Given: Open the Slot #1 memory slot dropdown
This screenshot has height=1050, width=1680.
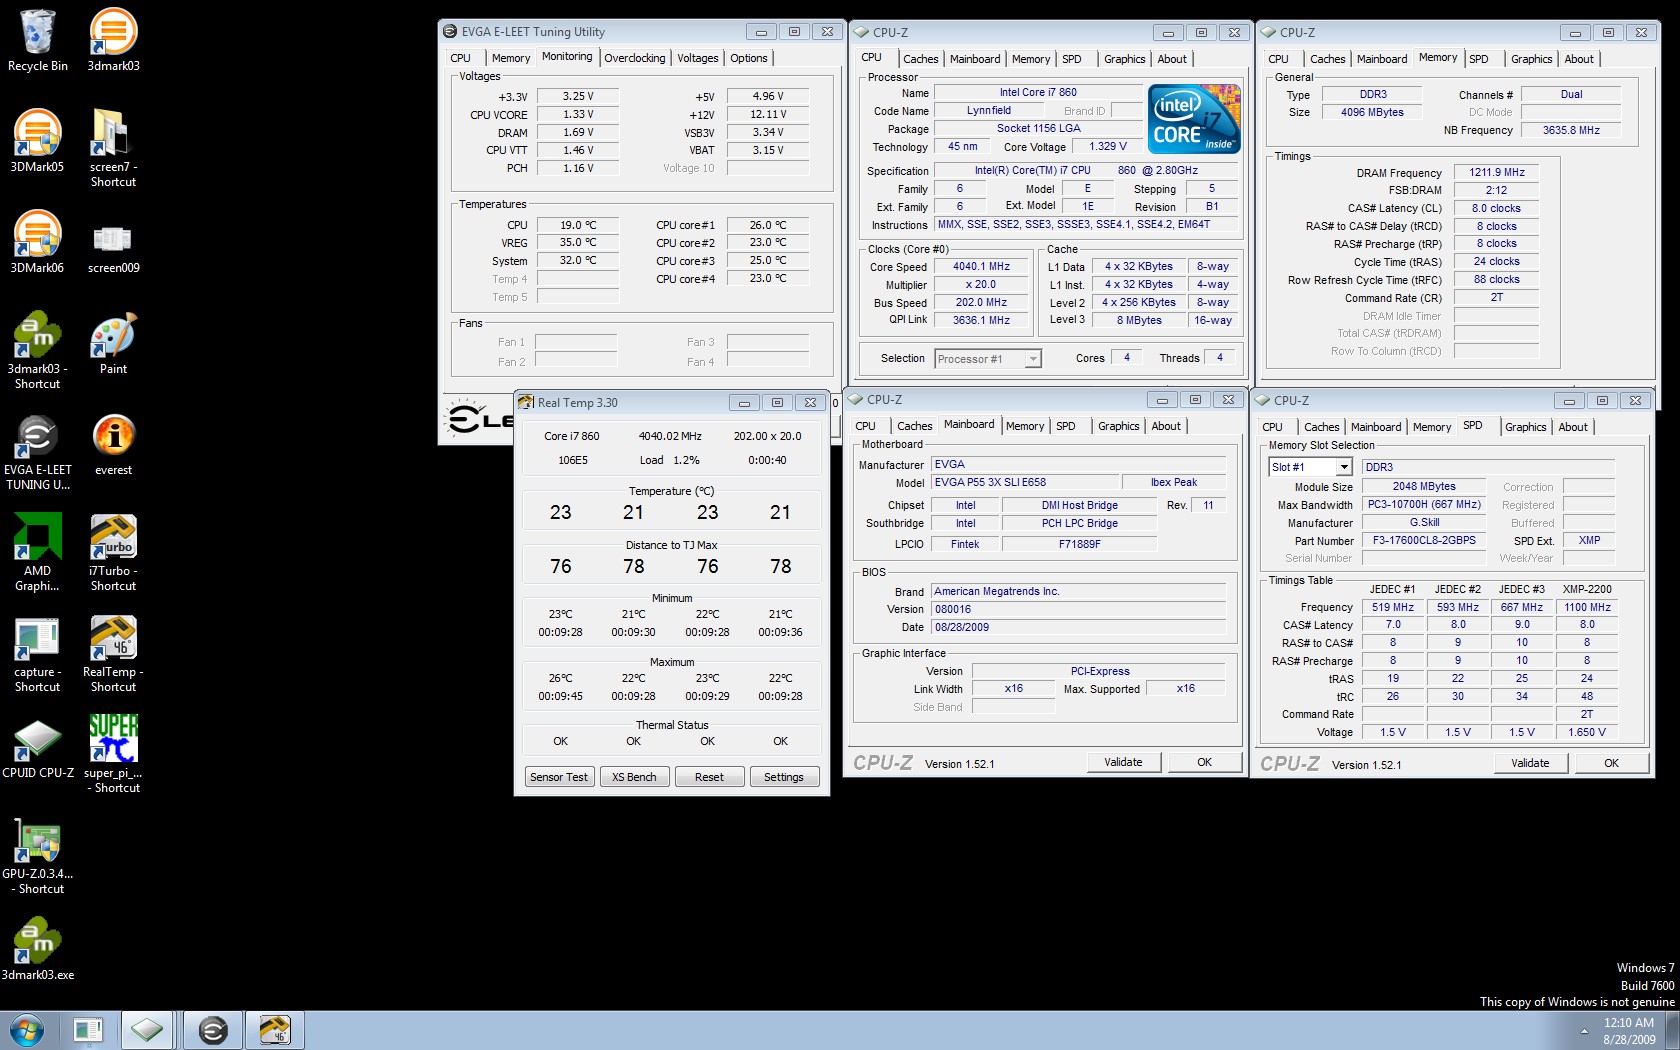Looking at the screenshot, I should point(1310,467).
